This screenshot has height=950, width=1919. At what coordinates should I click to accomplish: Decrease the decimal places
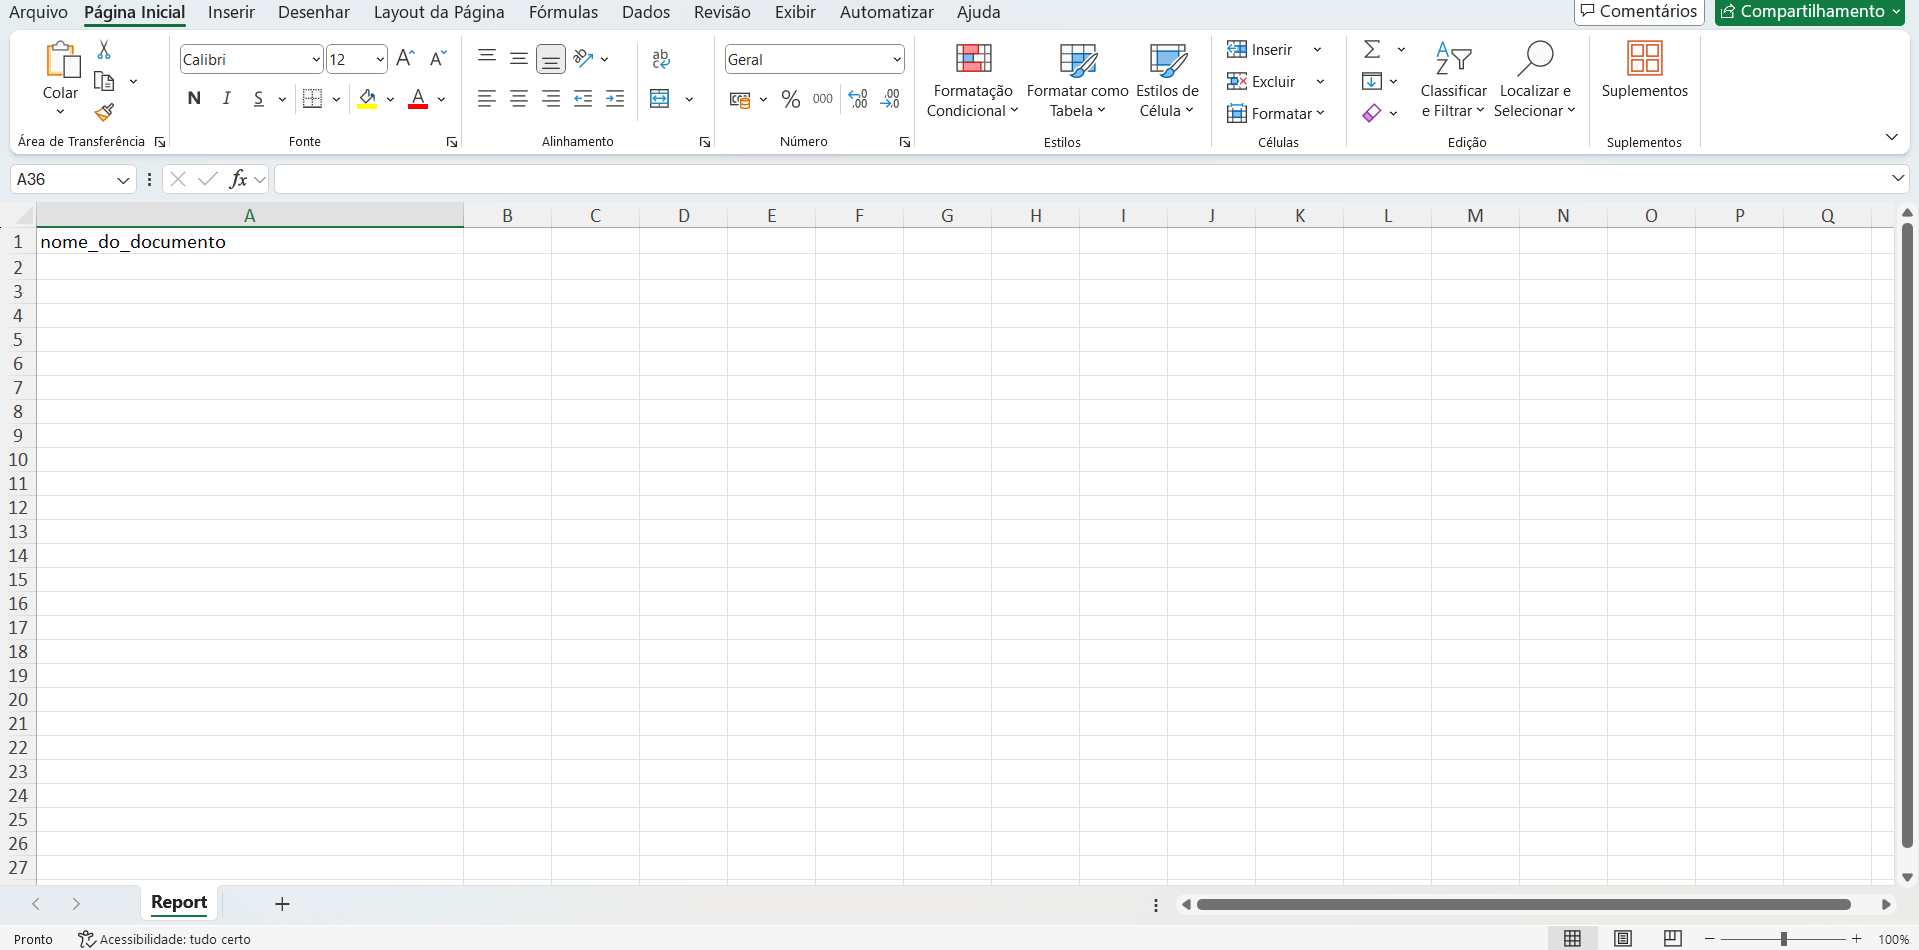coord(890,99)
